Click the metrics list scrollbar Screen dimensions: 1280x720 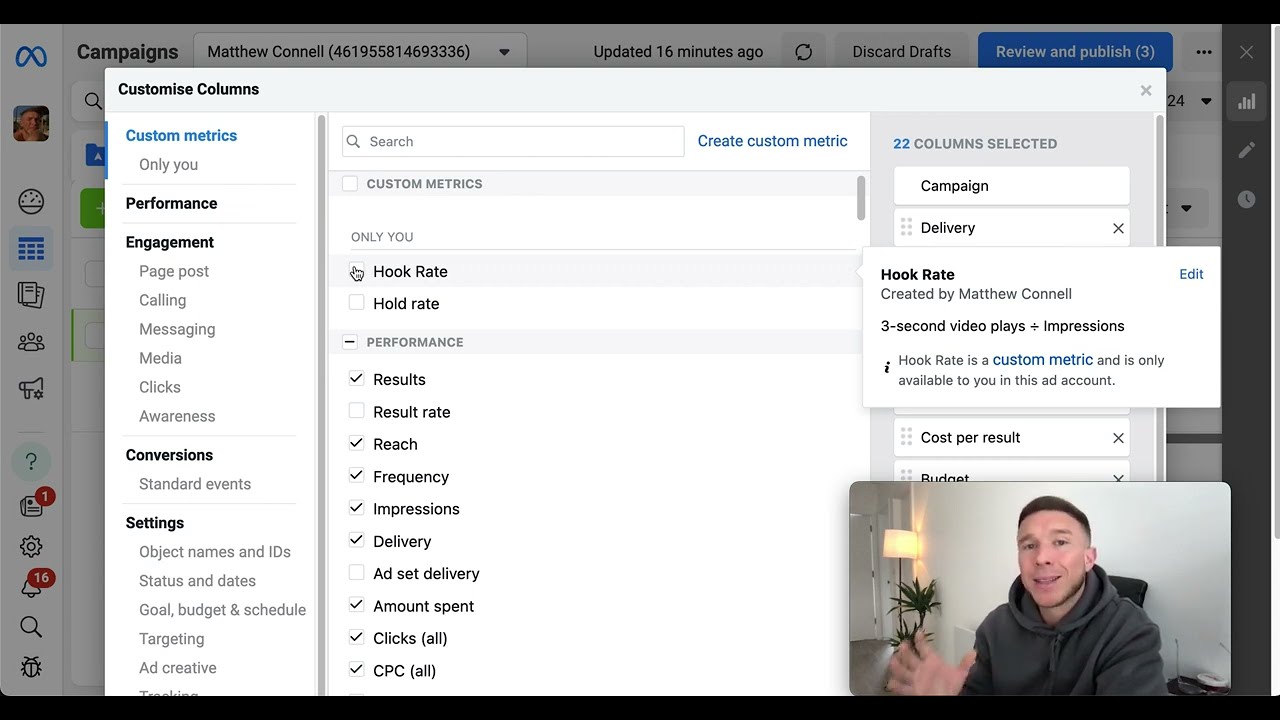[x=860, y=198]
